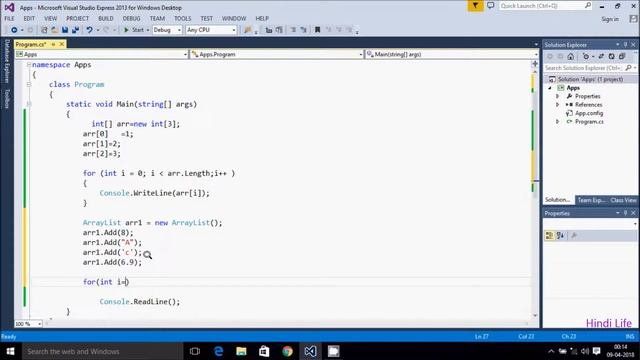Open notifications via the yellow flag icon

pos(475,6)
